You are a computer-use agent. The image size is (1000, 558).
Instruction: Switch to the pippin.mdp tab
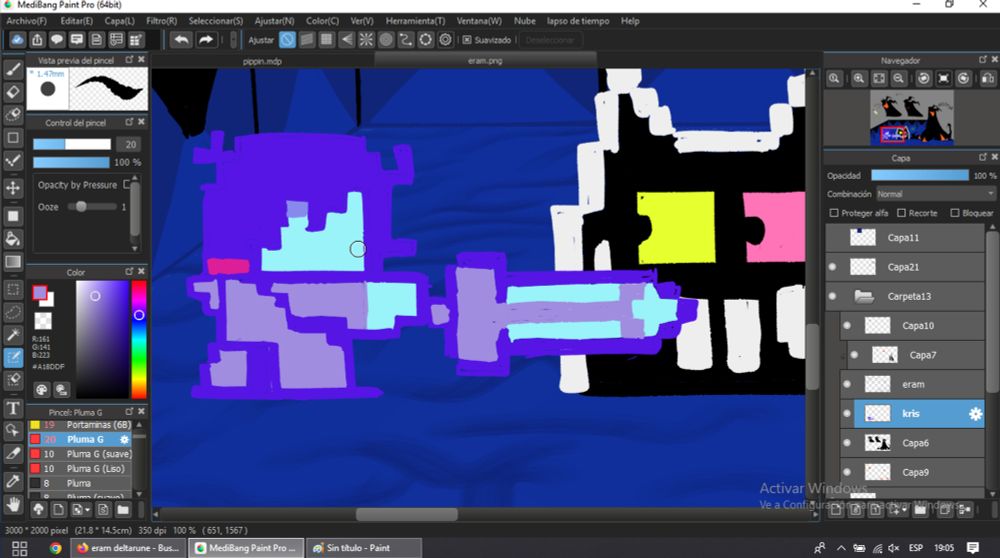tap(262, 61)
